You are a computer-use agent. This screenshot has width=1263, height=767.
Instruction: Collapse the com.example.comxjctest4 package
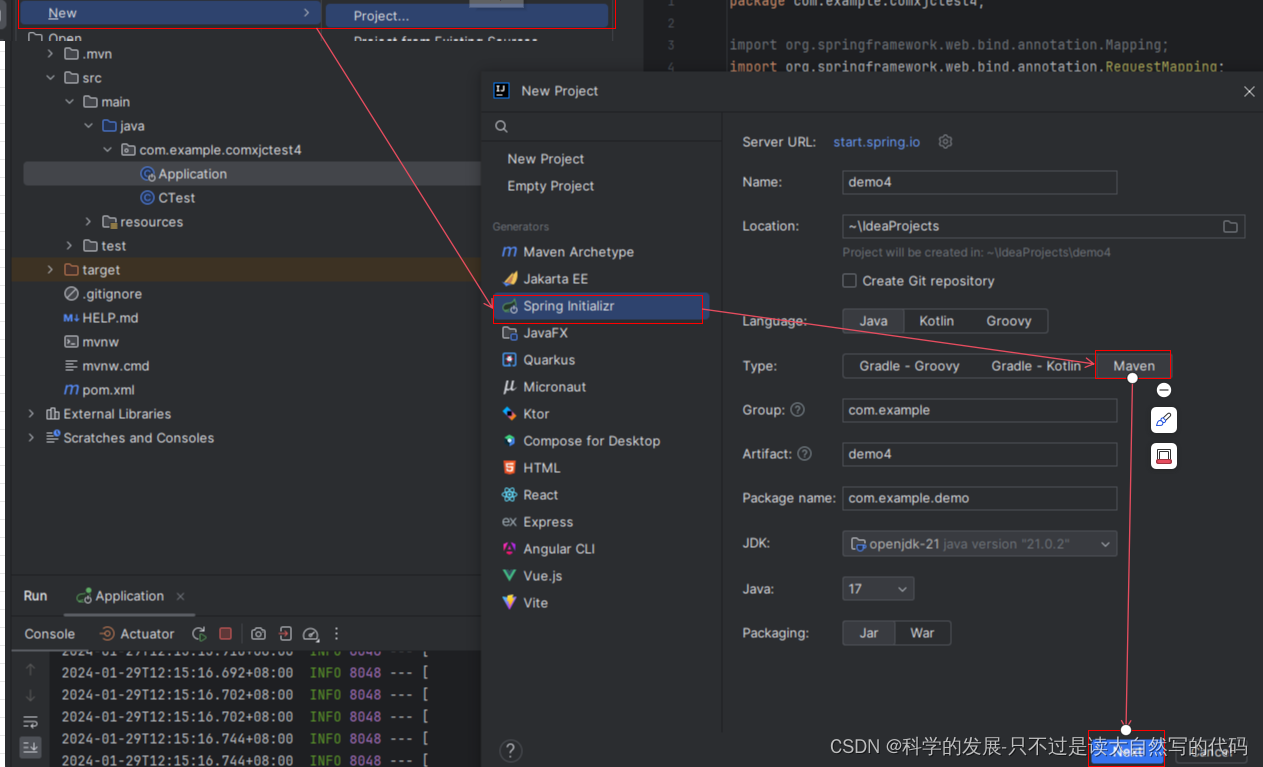click(108, 150)
